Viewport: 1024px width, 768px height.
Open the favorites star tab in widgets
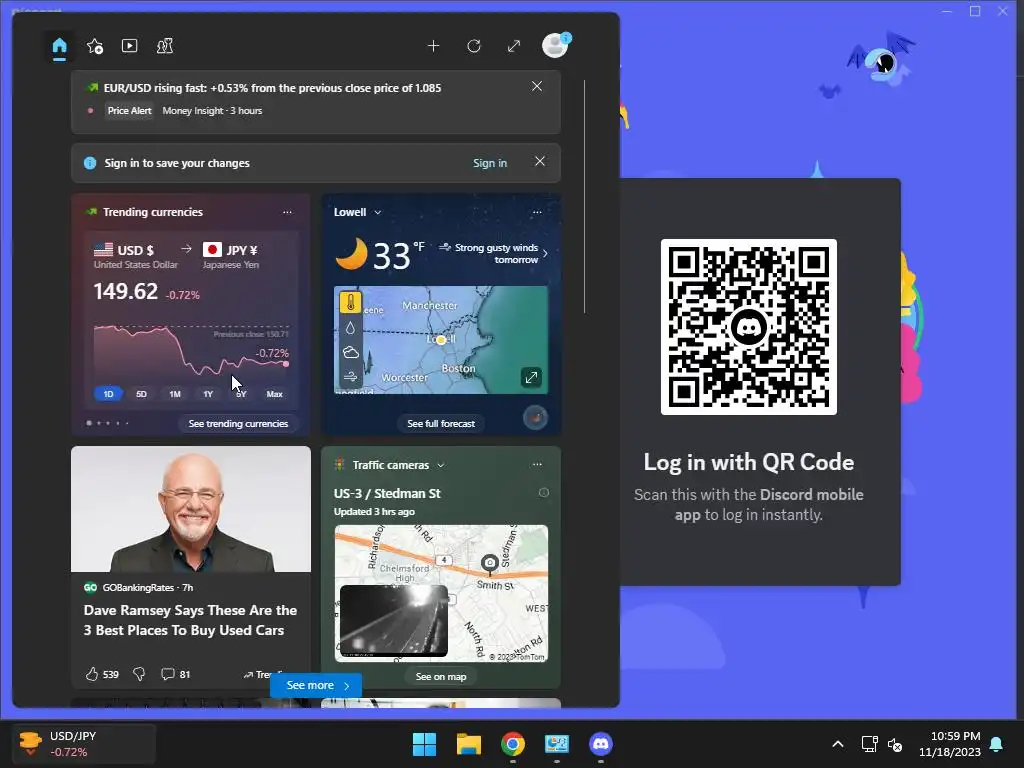(x=95, y=46)
